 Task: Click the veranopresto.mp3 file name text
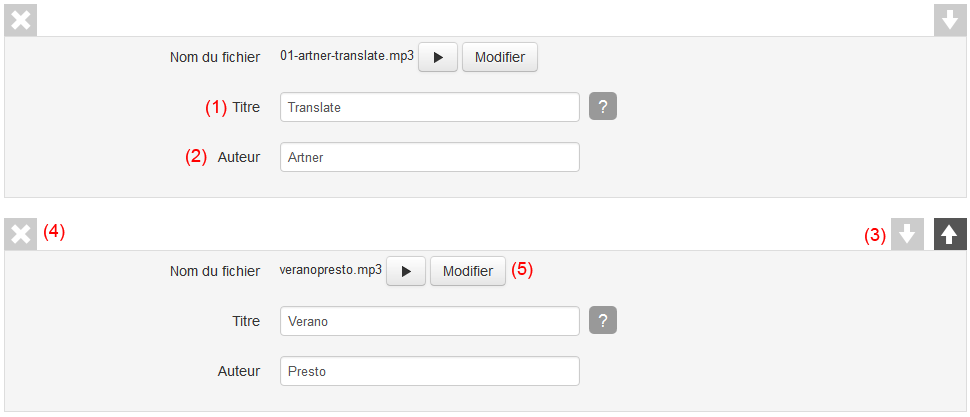coord(331,271)
